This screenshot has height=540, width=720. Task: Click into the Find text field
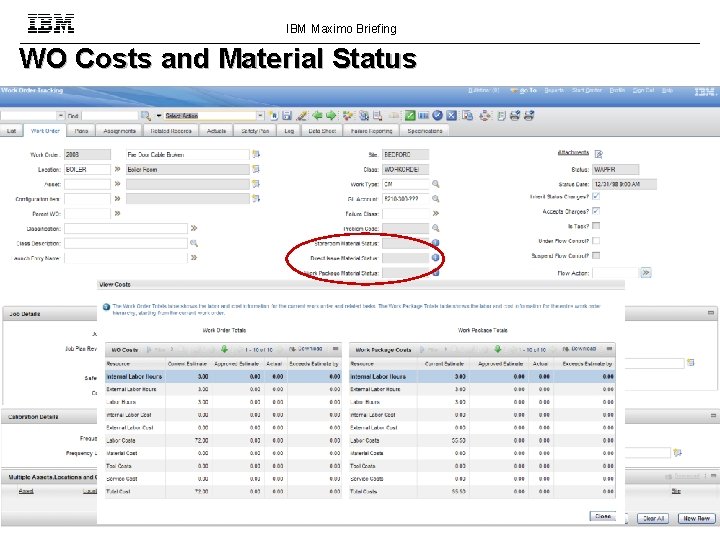(x=110, y=116)
